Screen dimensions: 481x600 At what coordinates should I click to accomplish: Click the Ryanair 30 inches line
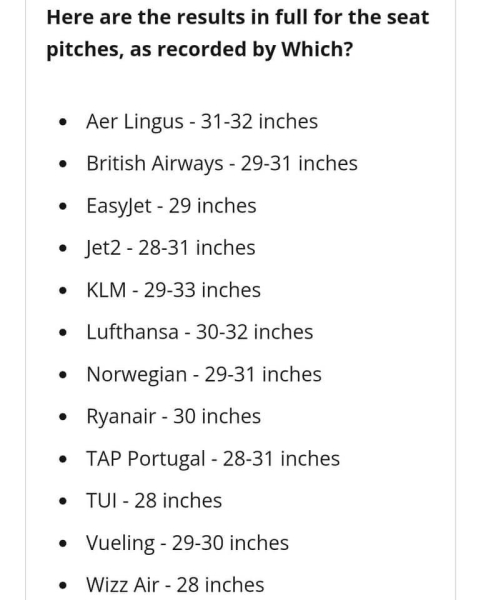[173, 416]
